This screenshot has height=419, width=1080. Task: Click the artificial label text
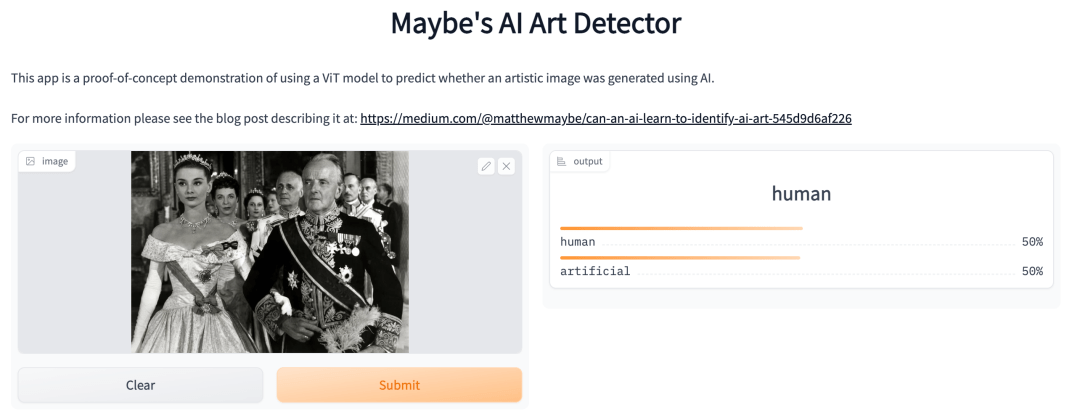point(595,272)
